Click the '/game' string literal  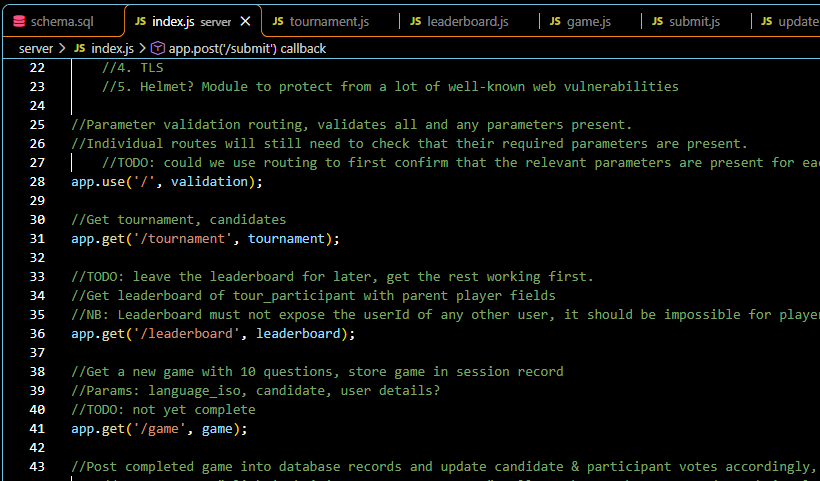(160, 429)
